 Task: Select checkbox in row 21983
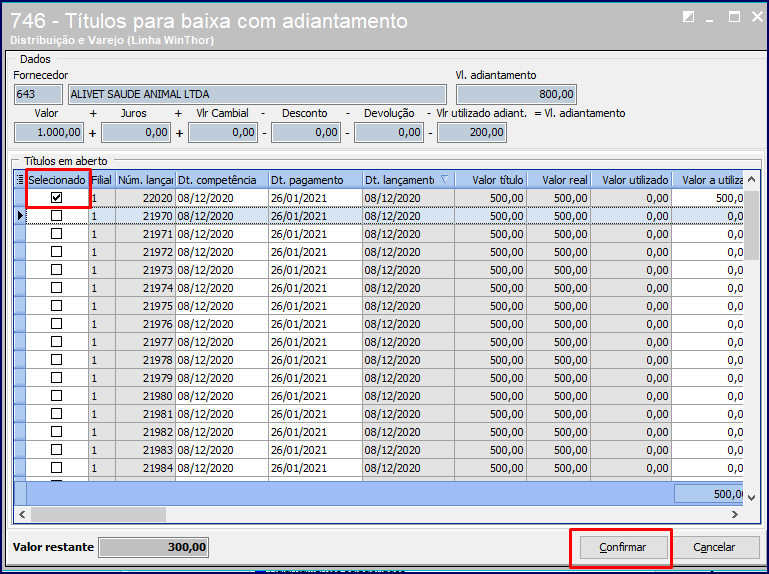(x=56, y=449)
